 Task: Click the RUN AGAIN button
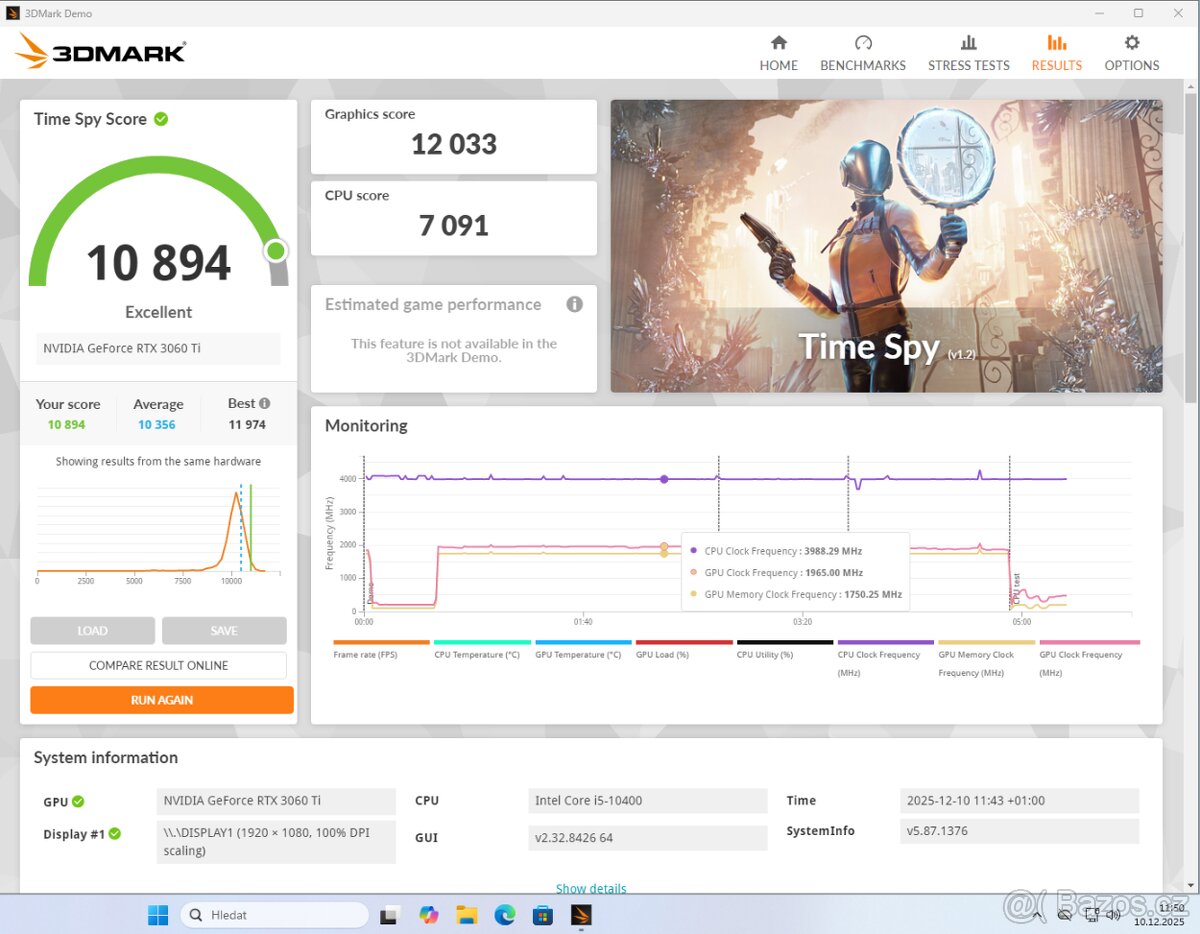[x=161, y=700]
